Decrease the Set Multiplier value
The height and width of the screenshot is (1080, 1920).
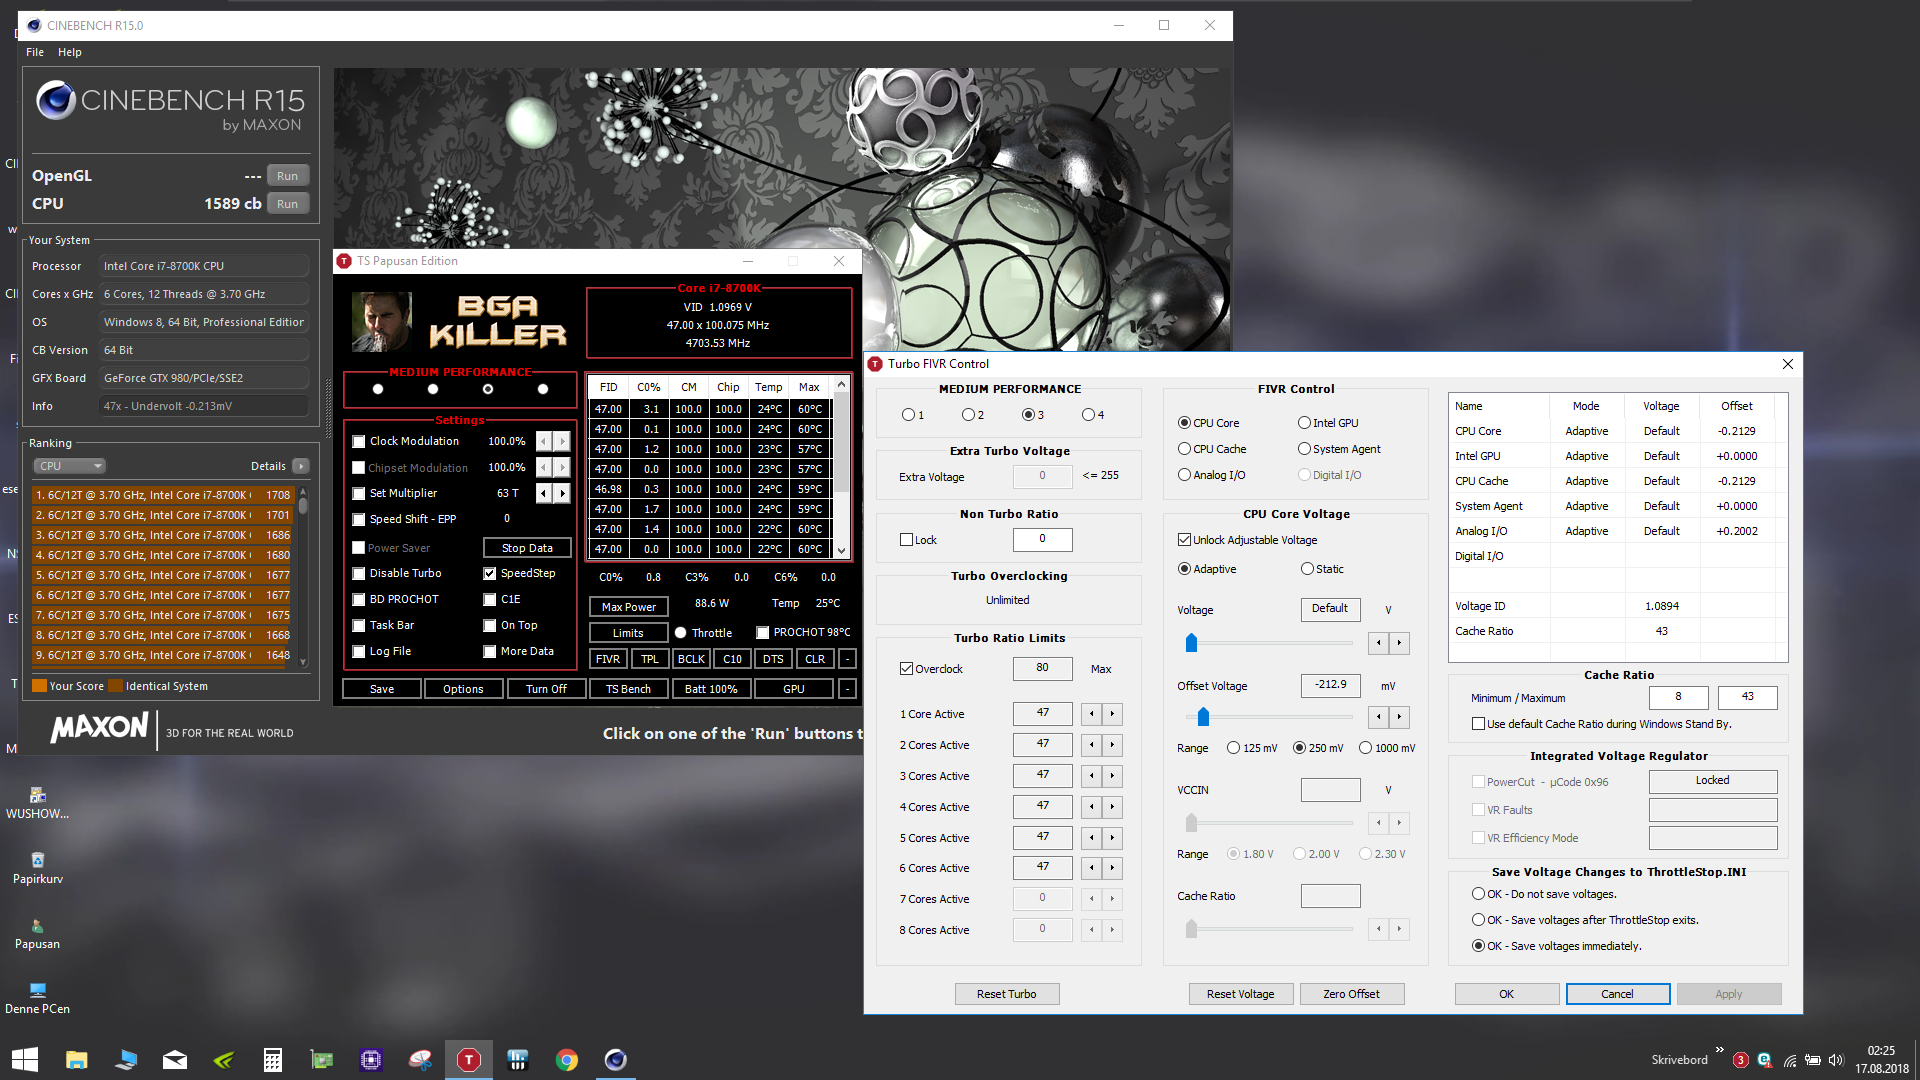point(543,493)
